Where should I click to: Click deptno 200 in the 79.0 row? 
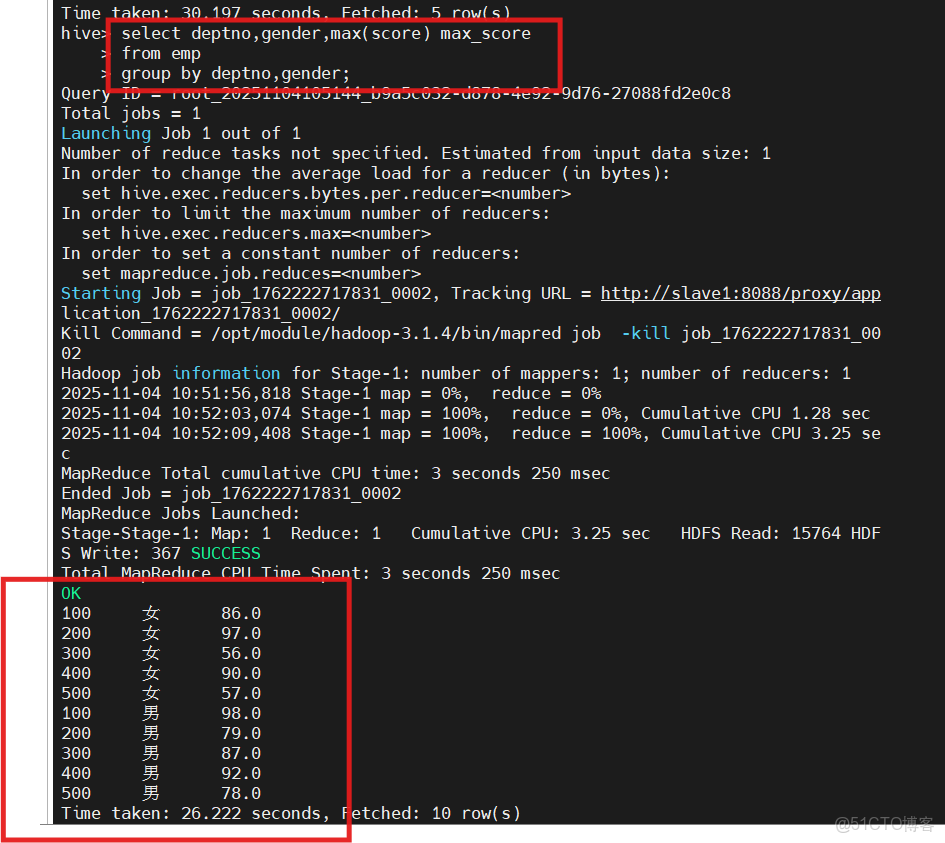pos(76,733)
